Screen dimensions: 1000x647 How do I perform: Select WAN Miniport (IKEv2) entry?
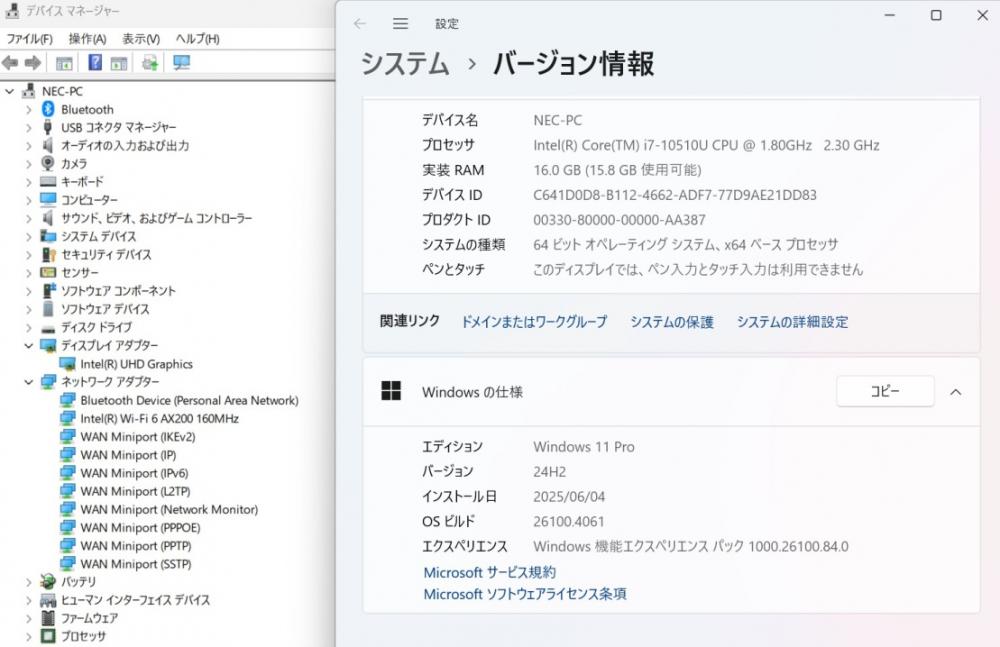(x=138, y=437)
